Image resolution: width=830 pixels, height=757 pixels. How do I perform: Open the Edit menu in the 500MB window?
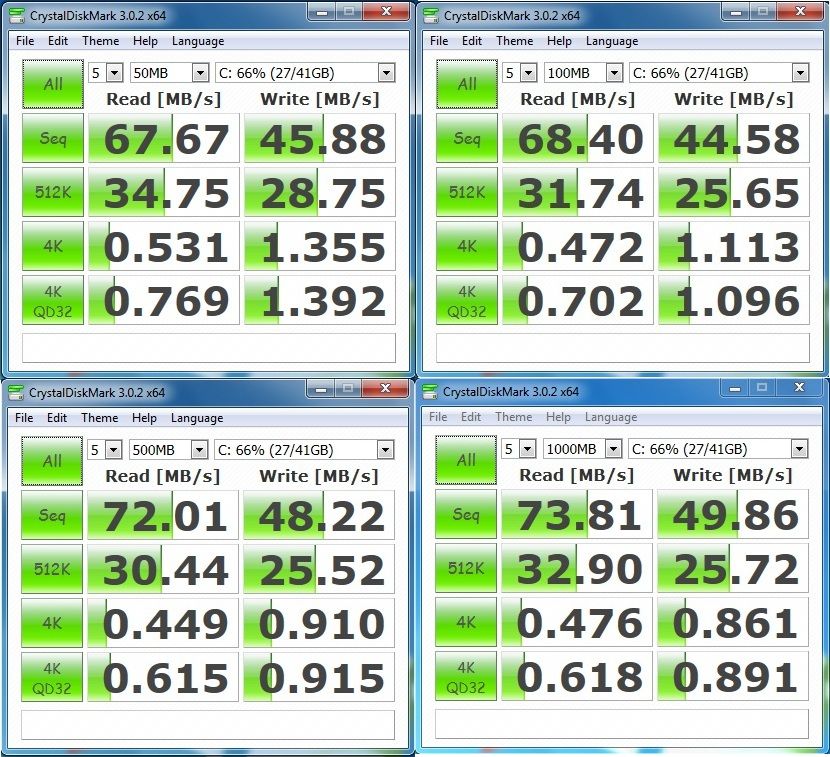(57, 418)
